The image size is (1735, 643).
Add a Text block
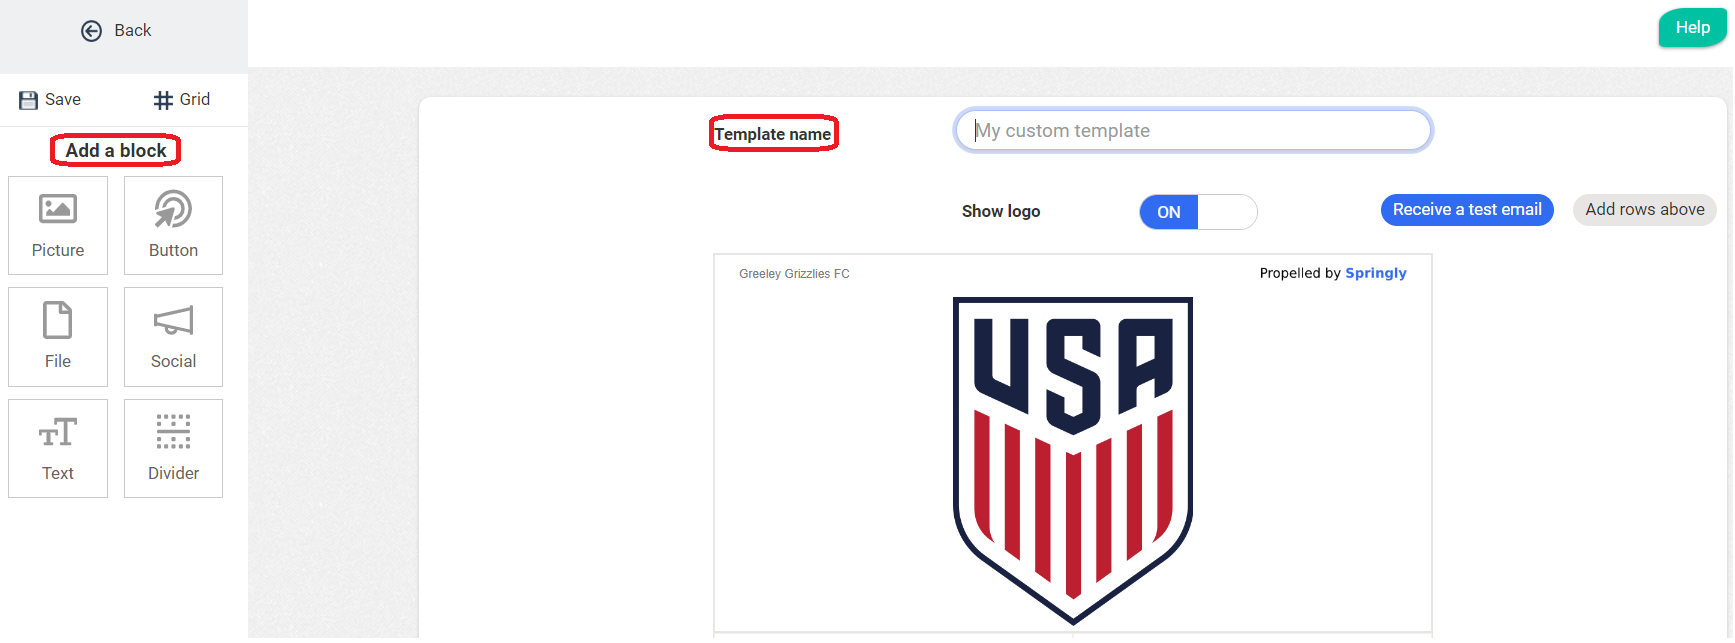58,449
